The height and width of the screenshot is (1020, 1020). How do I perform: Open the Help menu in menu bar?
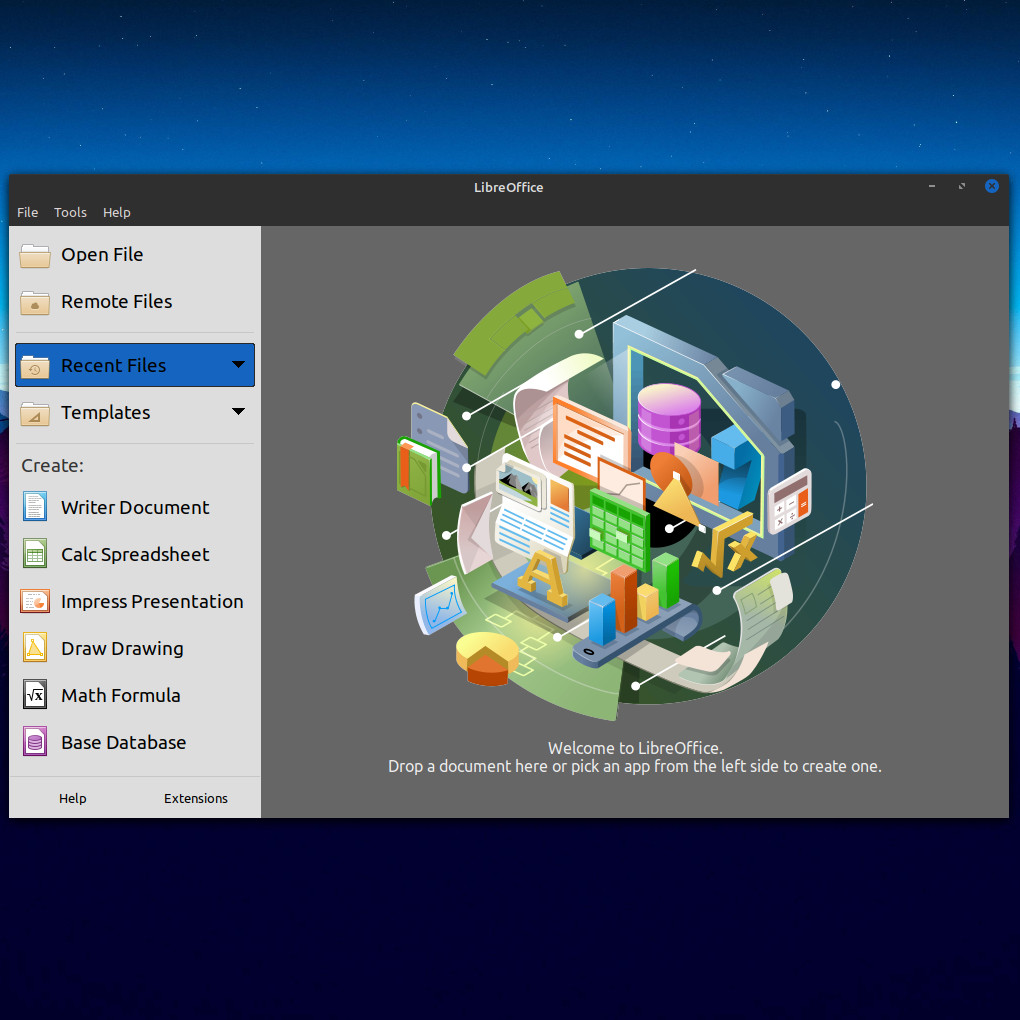coord(117,212)
